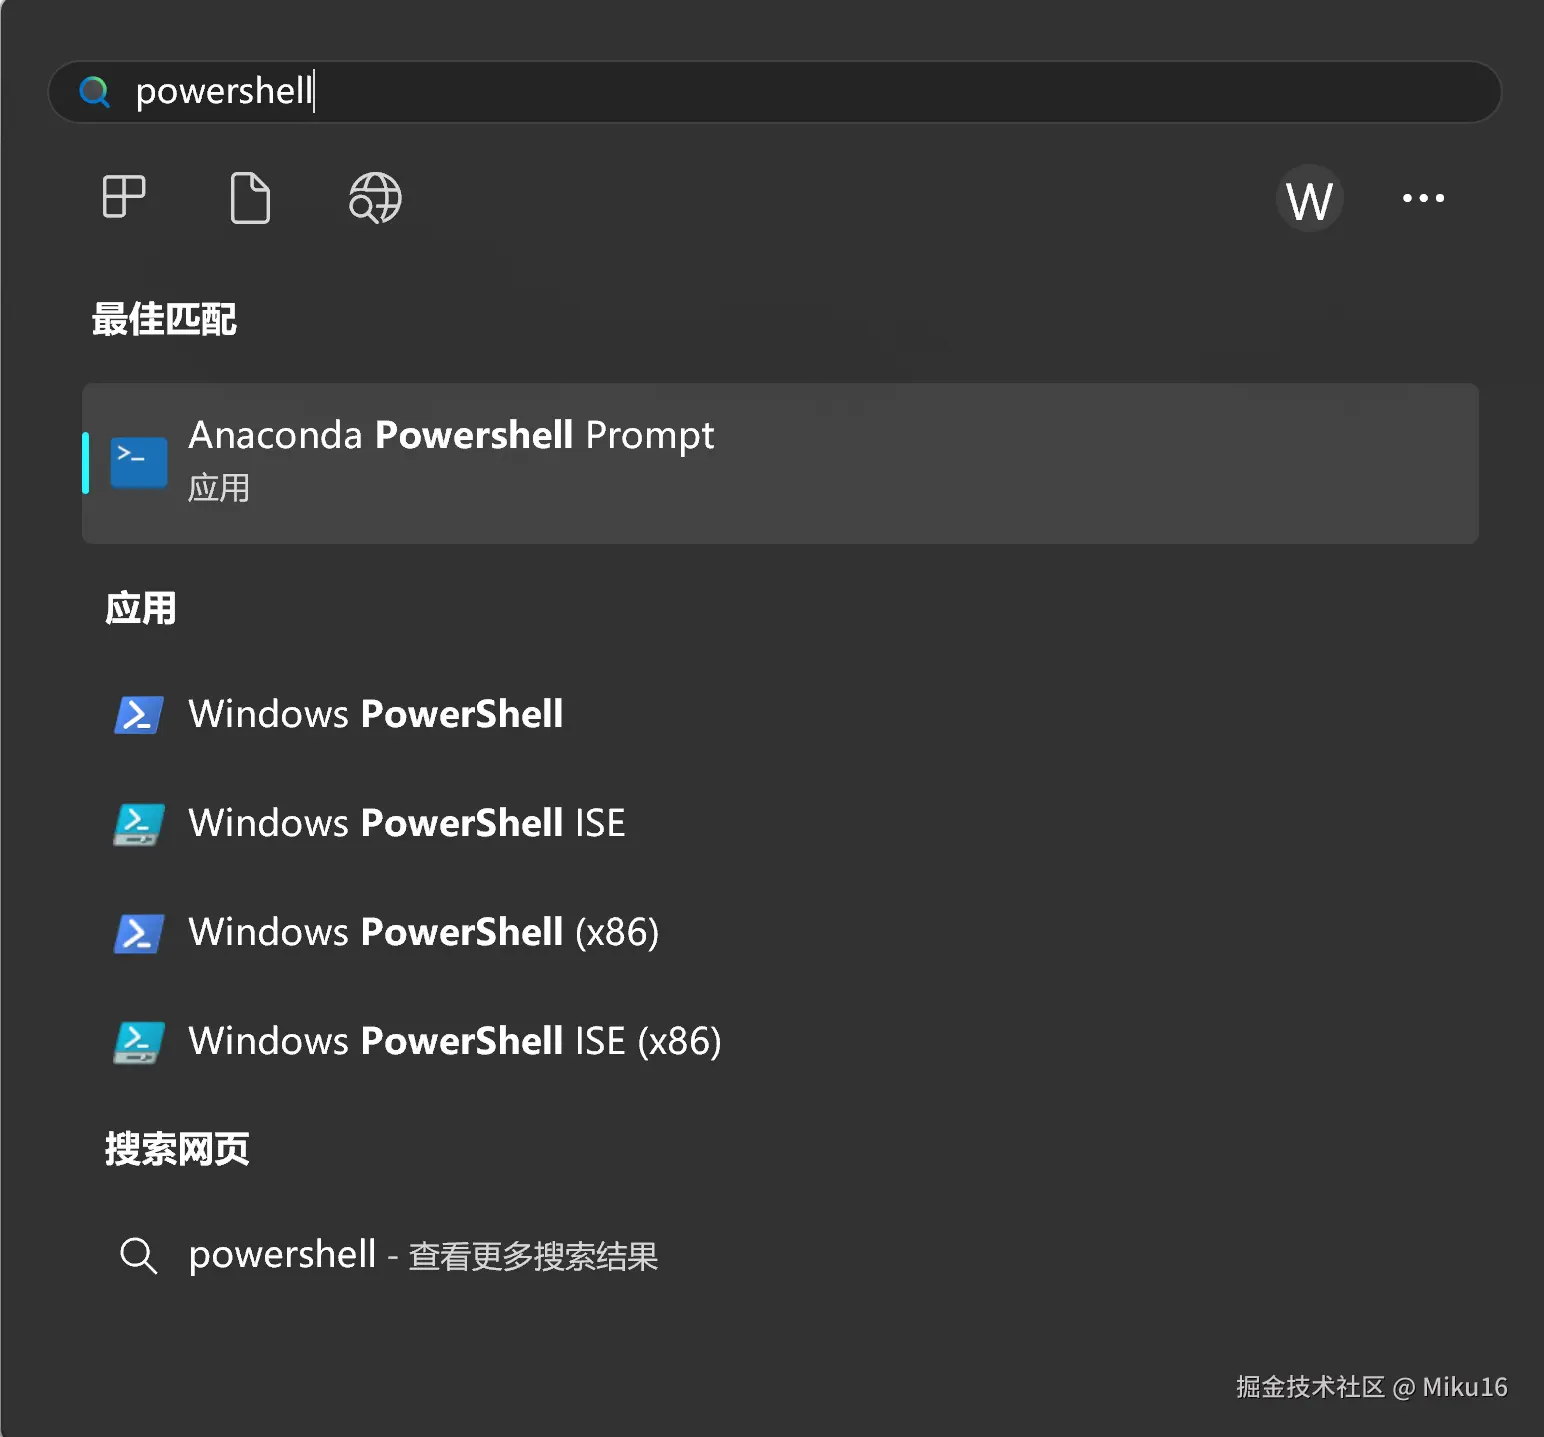Click the search magnifier icon in search box
This screenshot has height=1437, width=1544.
95,92
